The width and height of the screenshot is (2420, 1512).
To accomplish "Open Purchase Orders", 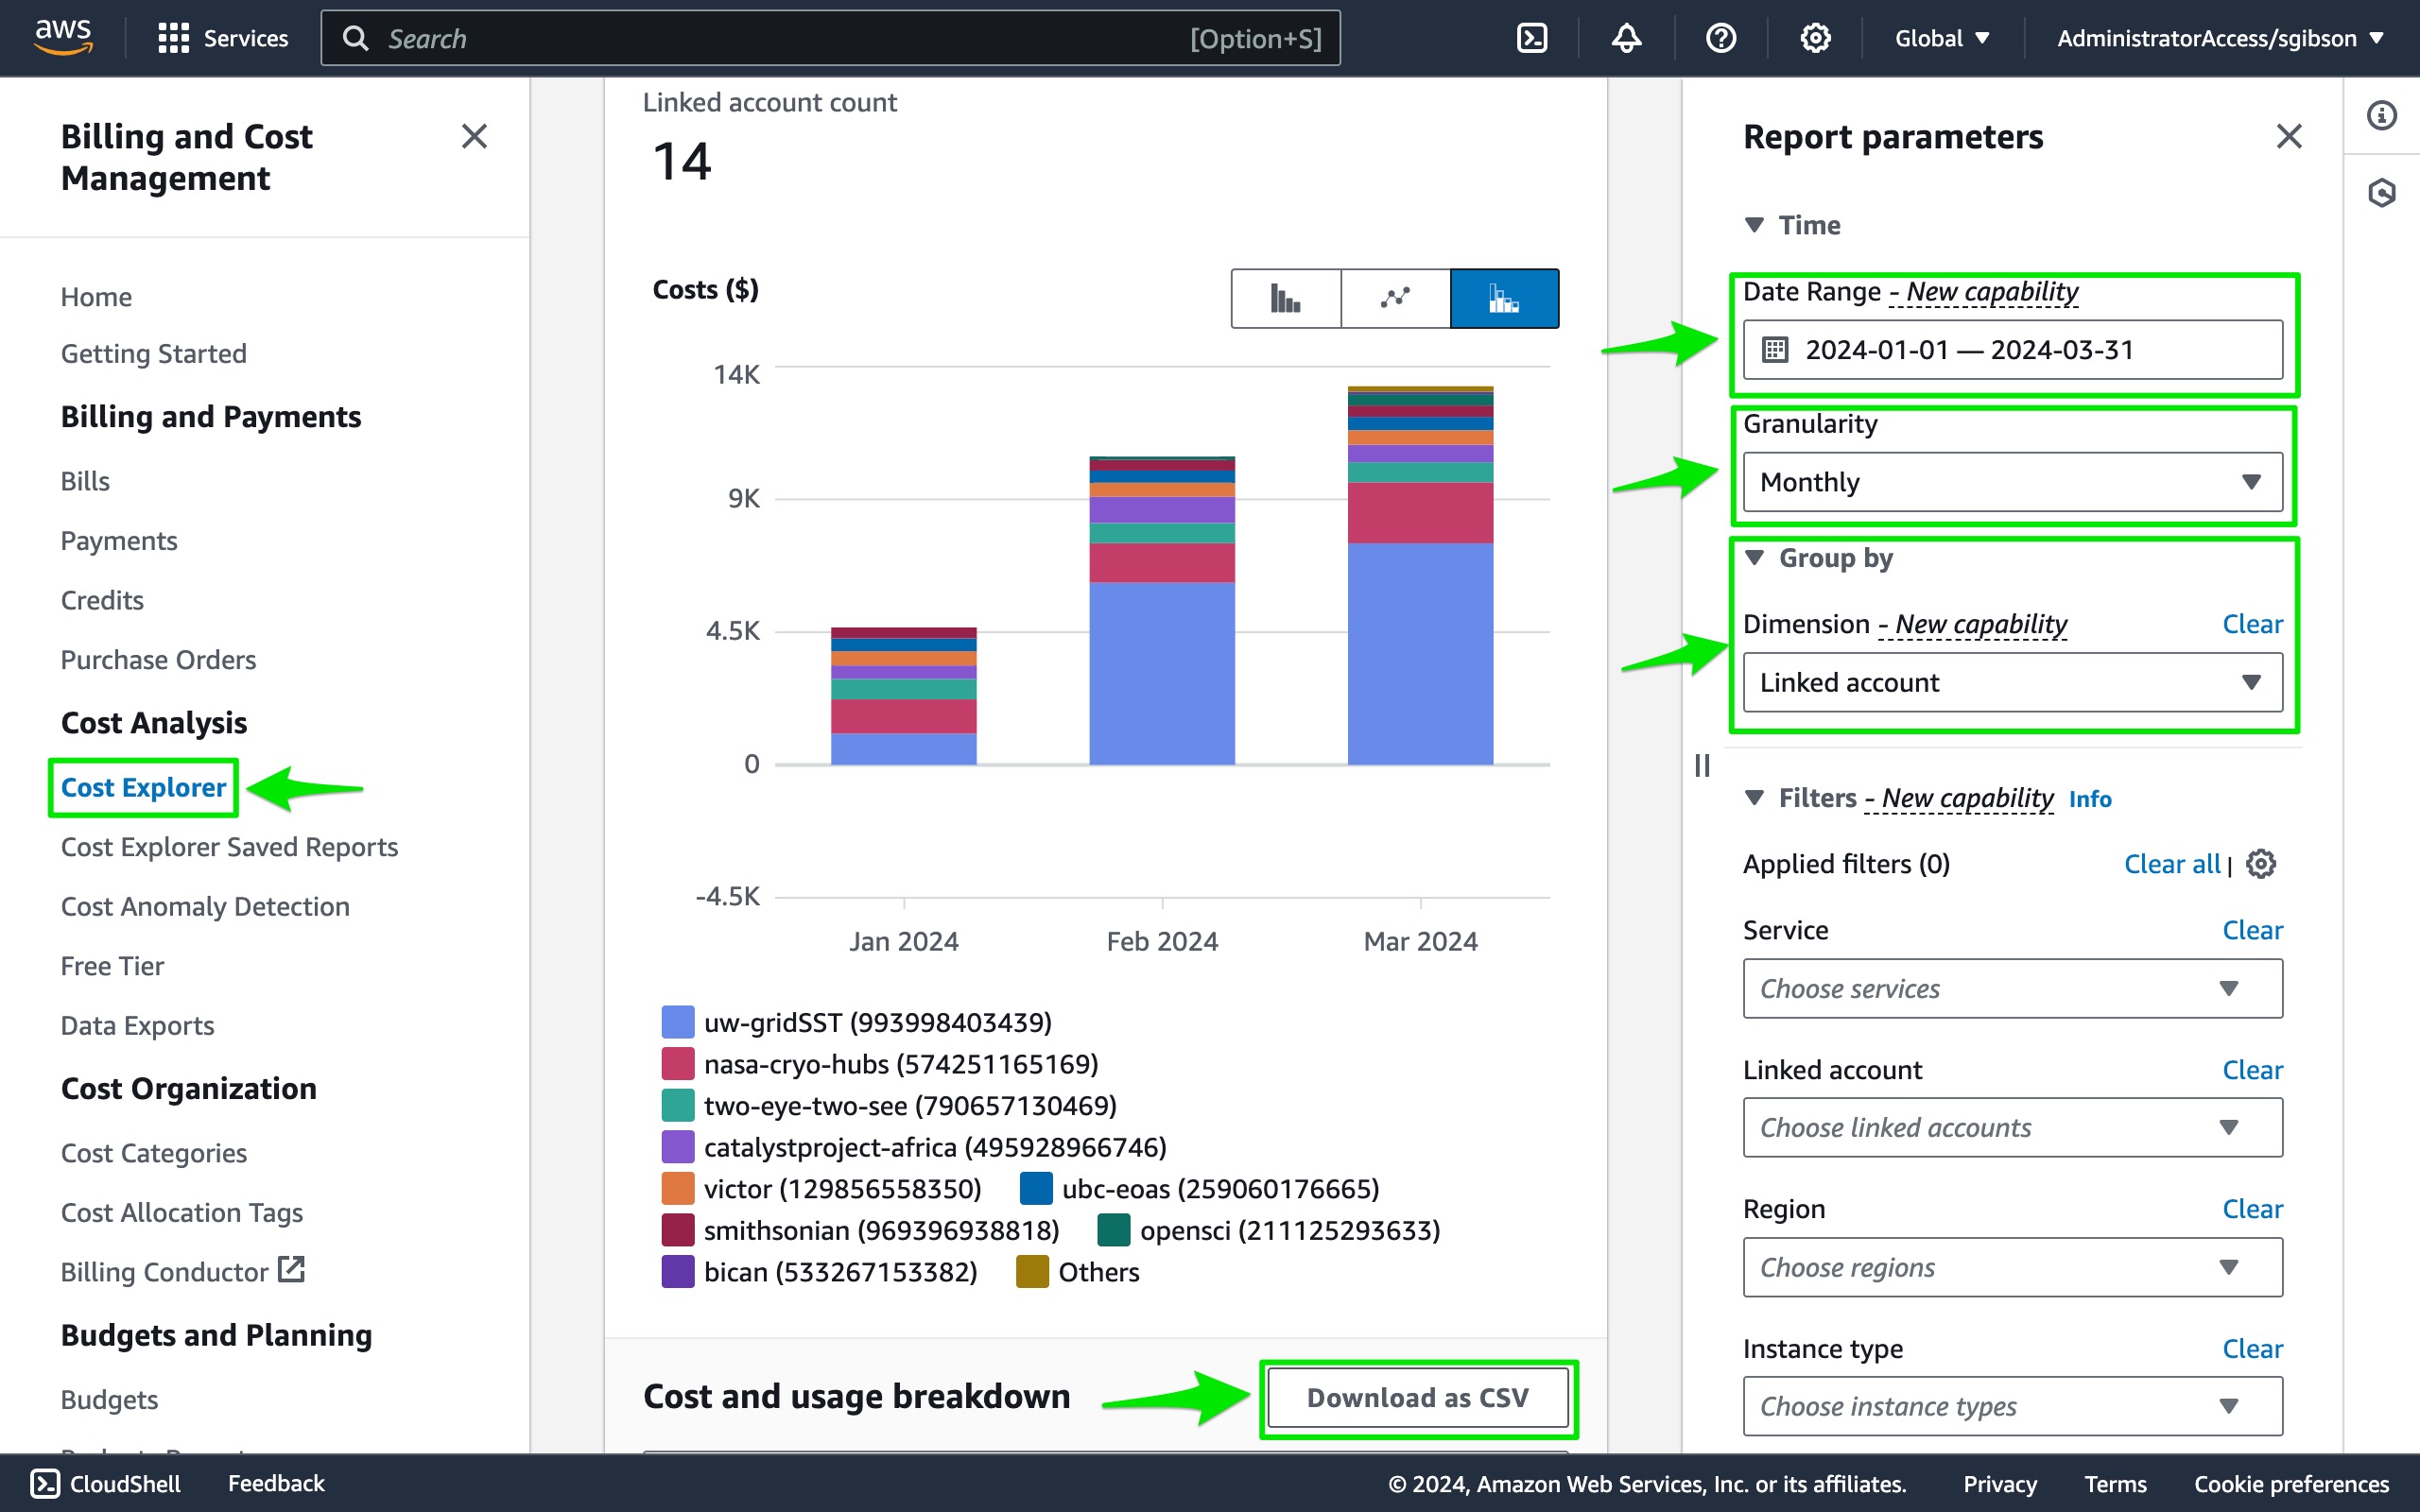I will point(158,660).
